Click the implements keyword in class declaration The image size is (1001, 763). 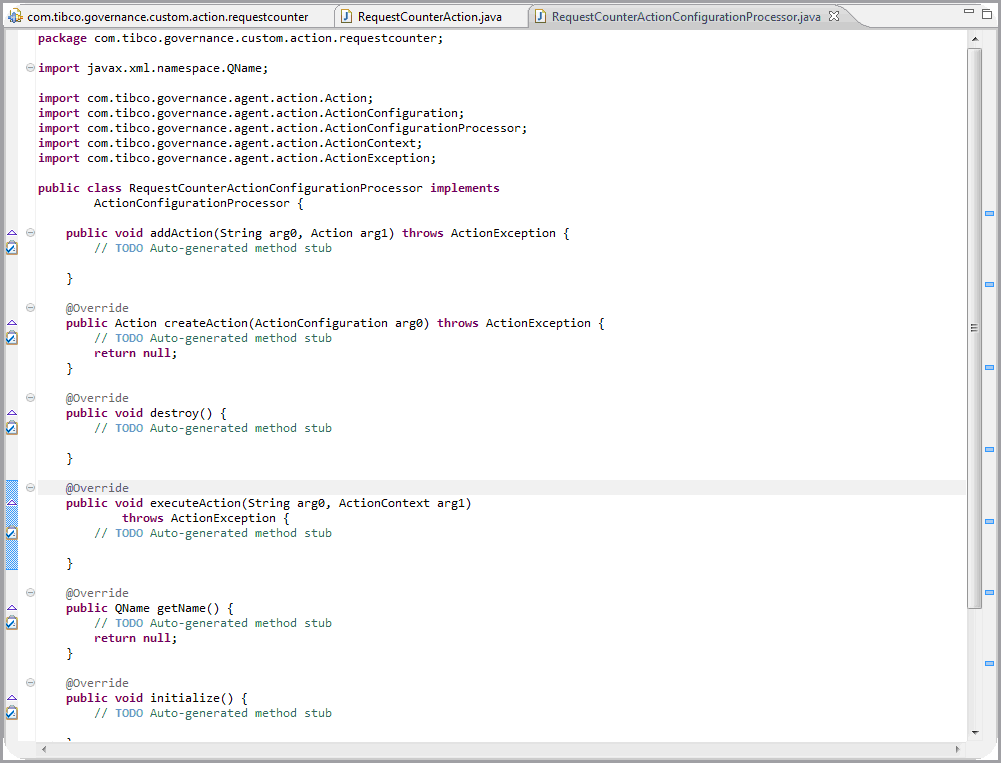(x=465, y=188)
